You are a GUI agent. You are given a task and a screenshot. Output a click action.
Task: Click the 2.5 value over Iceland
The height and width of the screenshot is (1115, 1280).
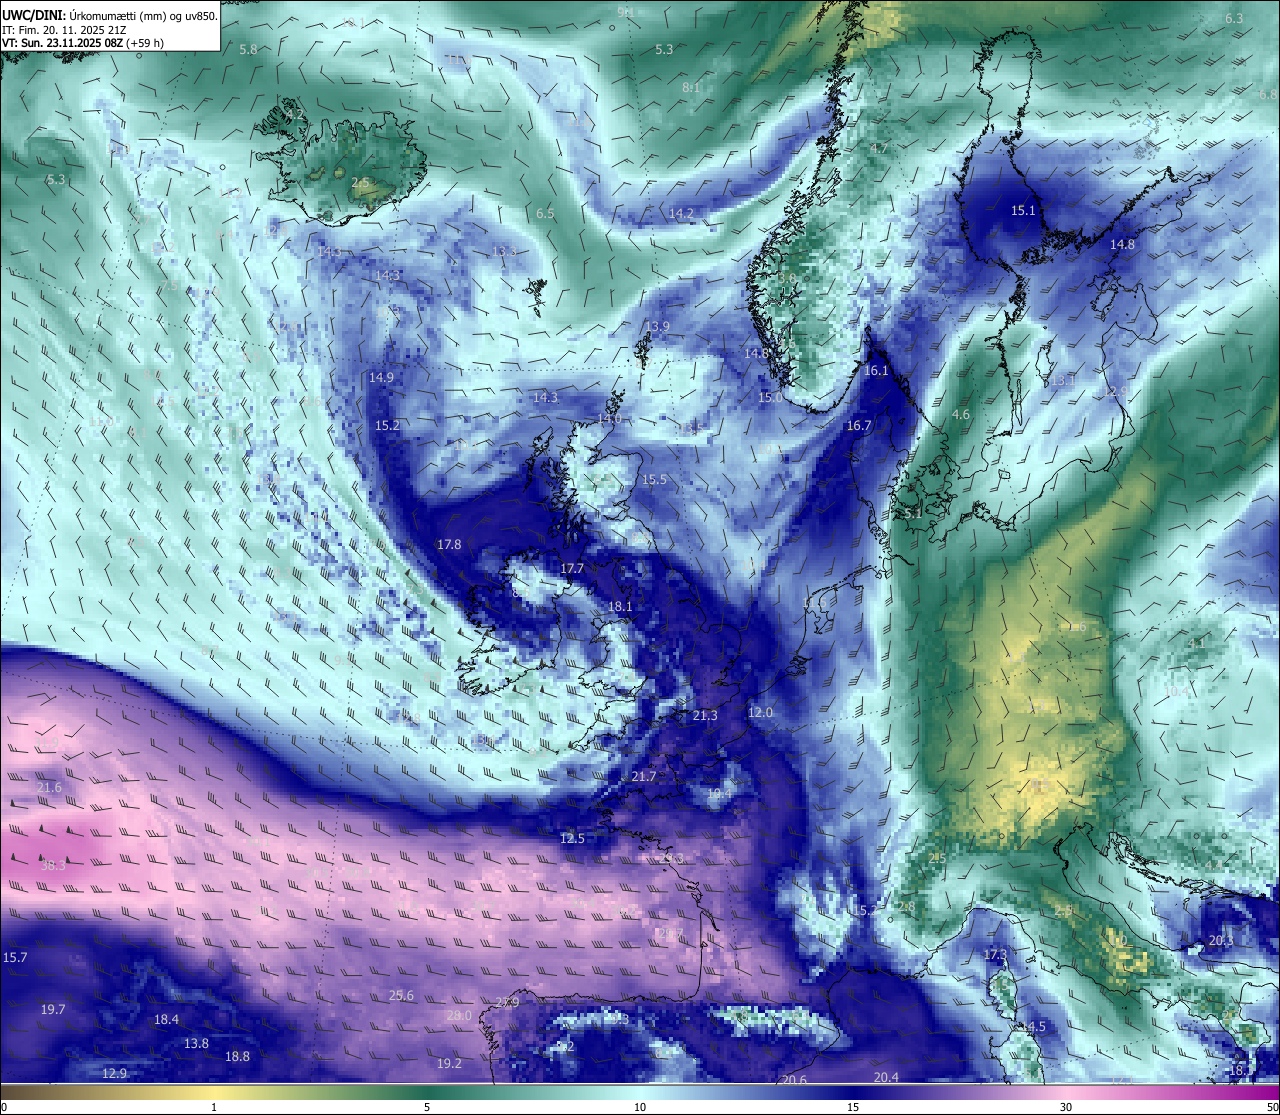point(360,182)
